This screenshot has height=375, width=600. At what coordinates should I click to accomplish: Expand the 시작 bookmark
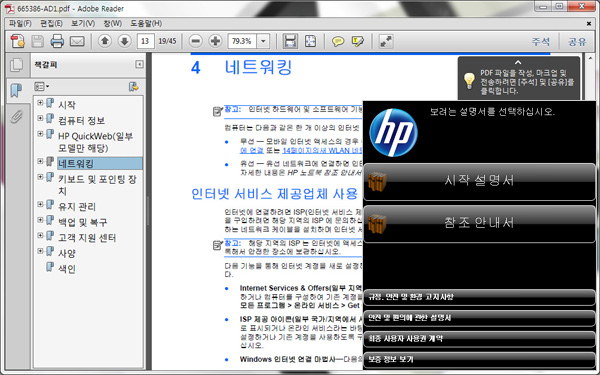coord(40,103)
